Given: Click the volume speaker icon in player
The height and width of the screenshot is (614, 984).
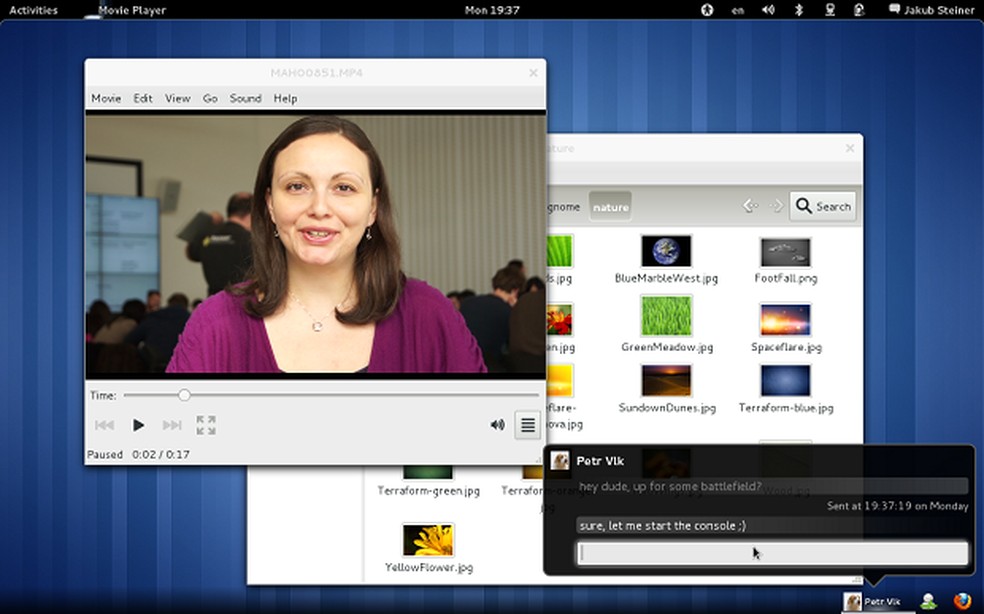Looking at the screenshot, I should [497, 425].
